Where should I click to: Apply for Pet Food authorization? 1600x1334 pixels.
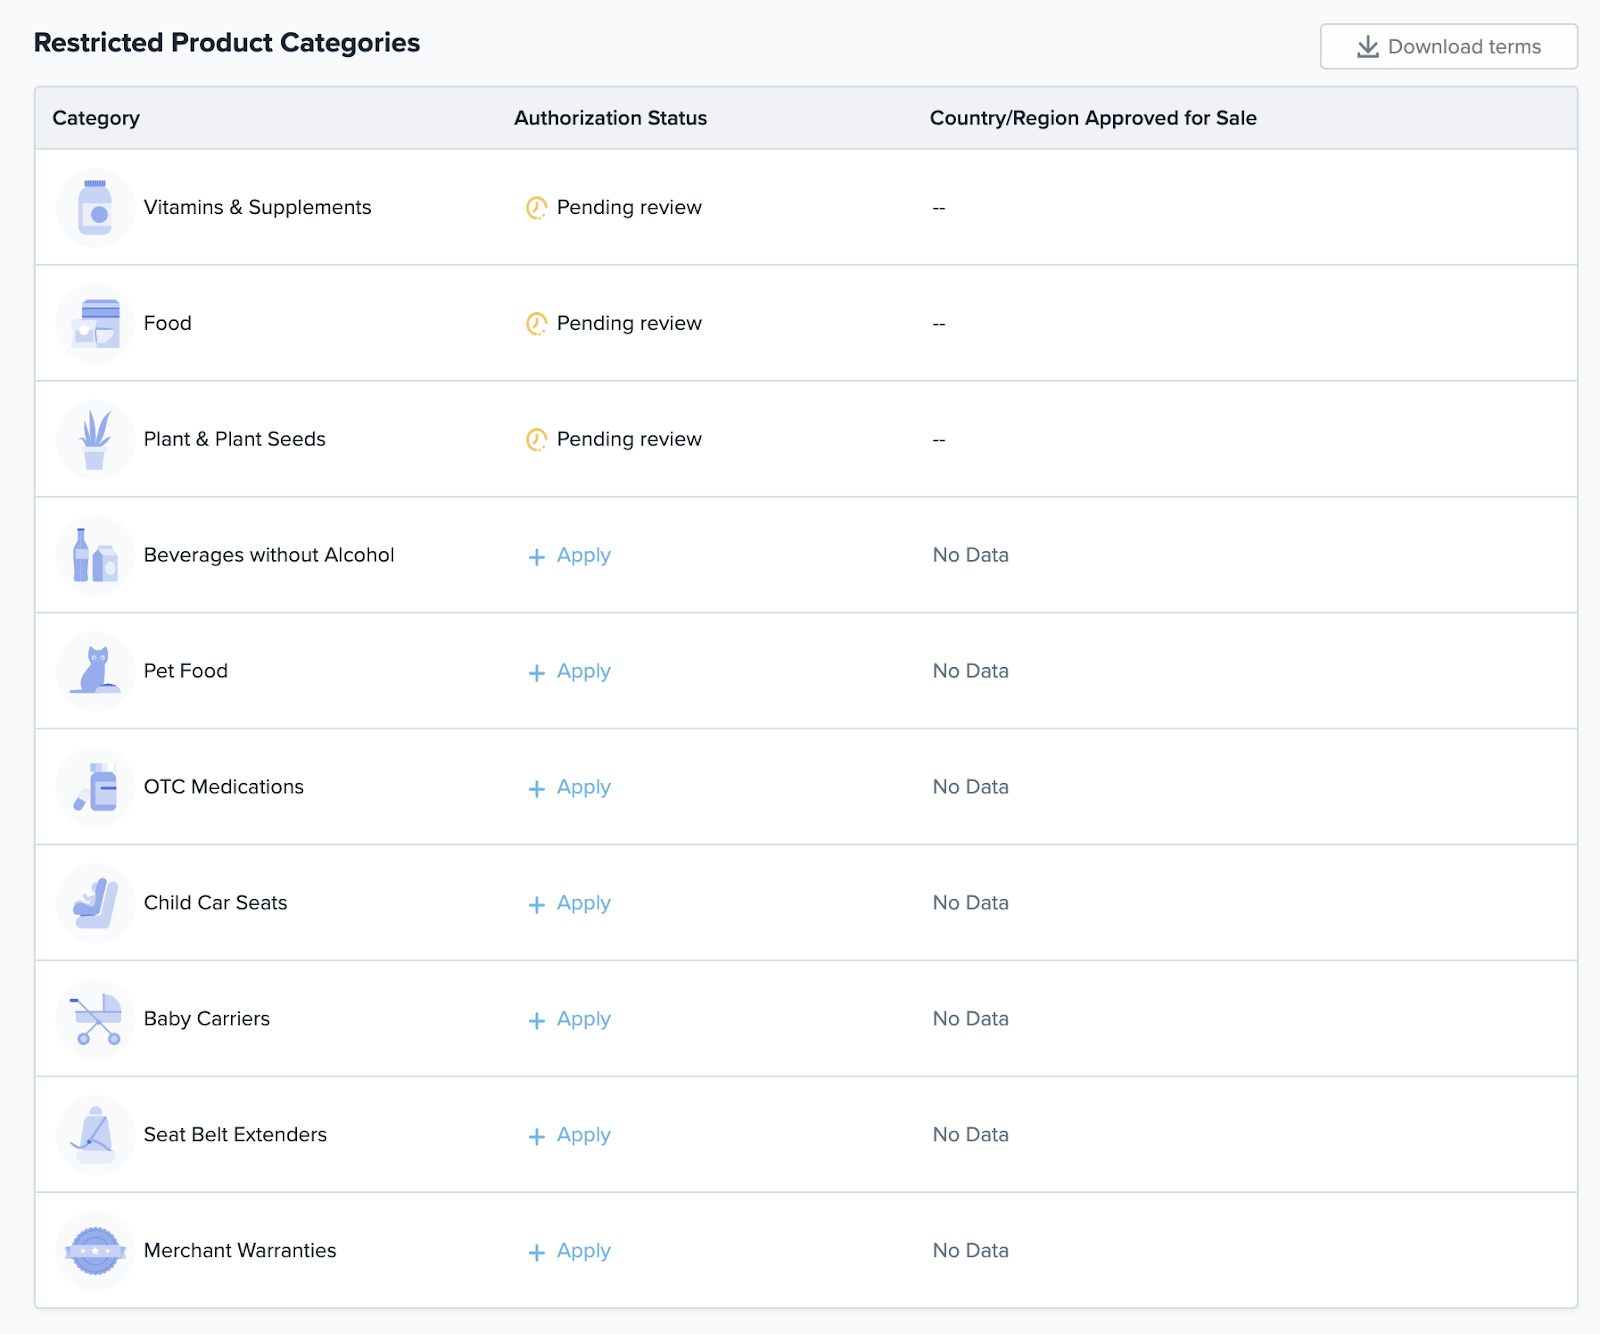pos(570,672)
